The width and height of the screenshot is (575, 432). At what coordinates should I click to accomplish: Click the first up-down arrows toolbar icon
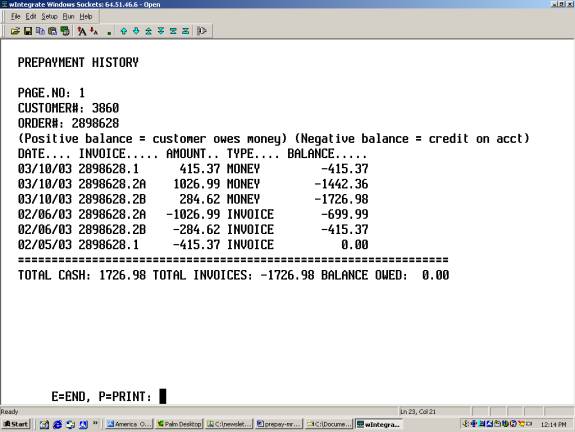point(173,31)
